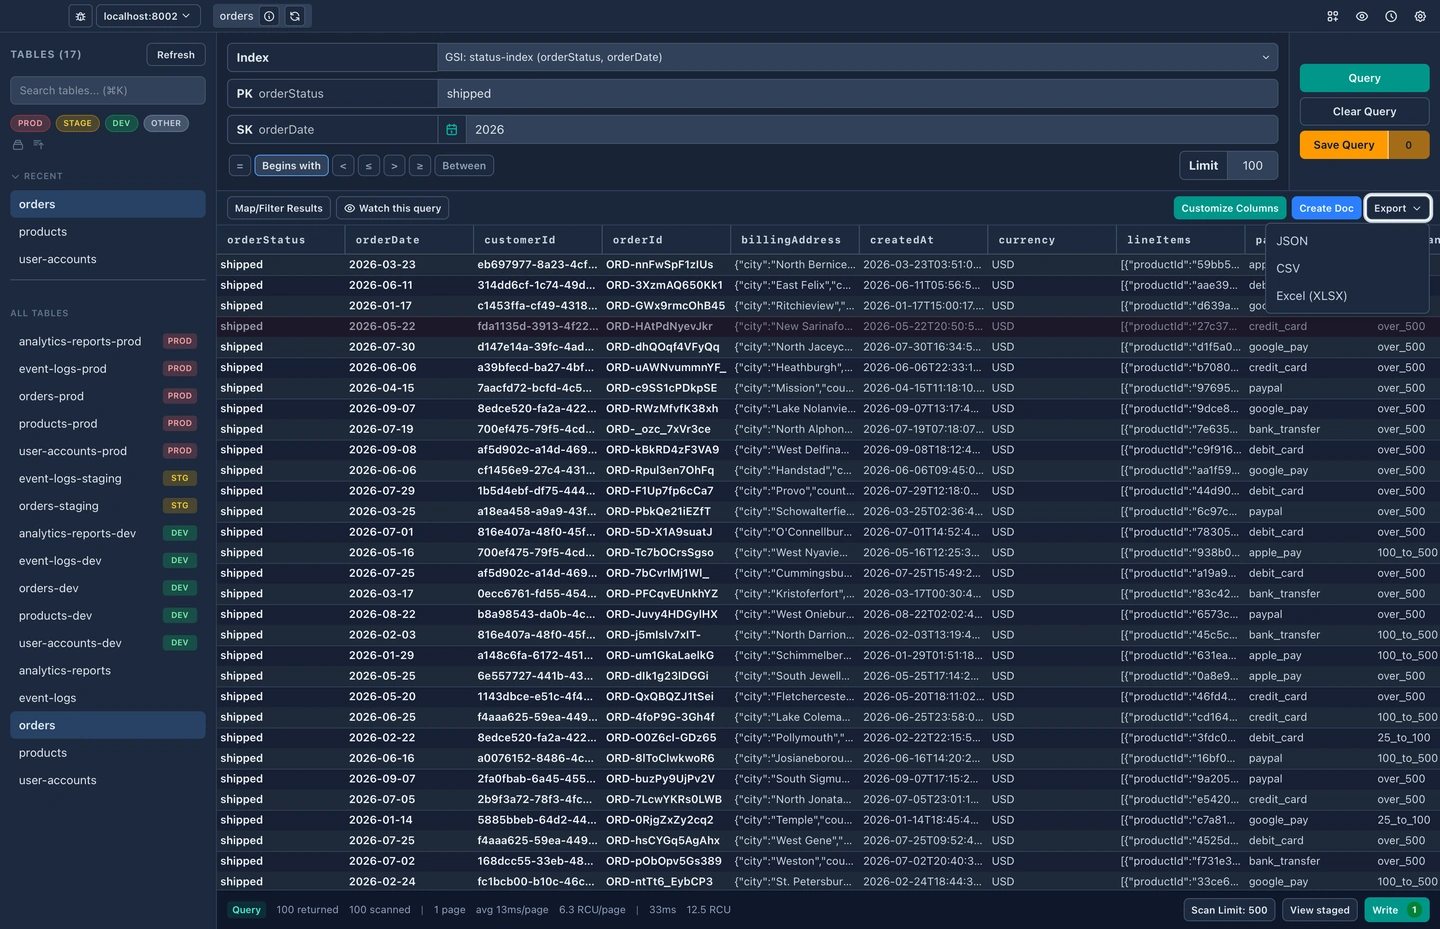Open saved queries count button showing 0
Image resolution: width=1440 pixels, height=929 pixels.
pyautogui.click(x=1409, y=145)
